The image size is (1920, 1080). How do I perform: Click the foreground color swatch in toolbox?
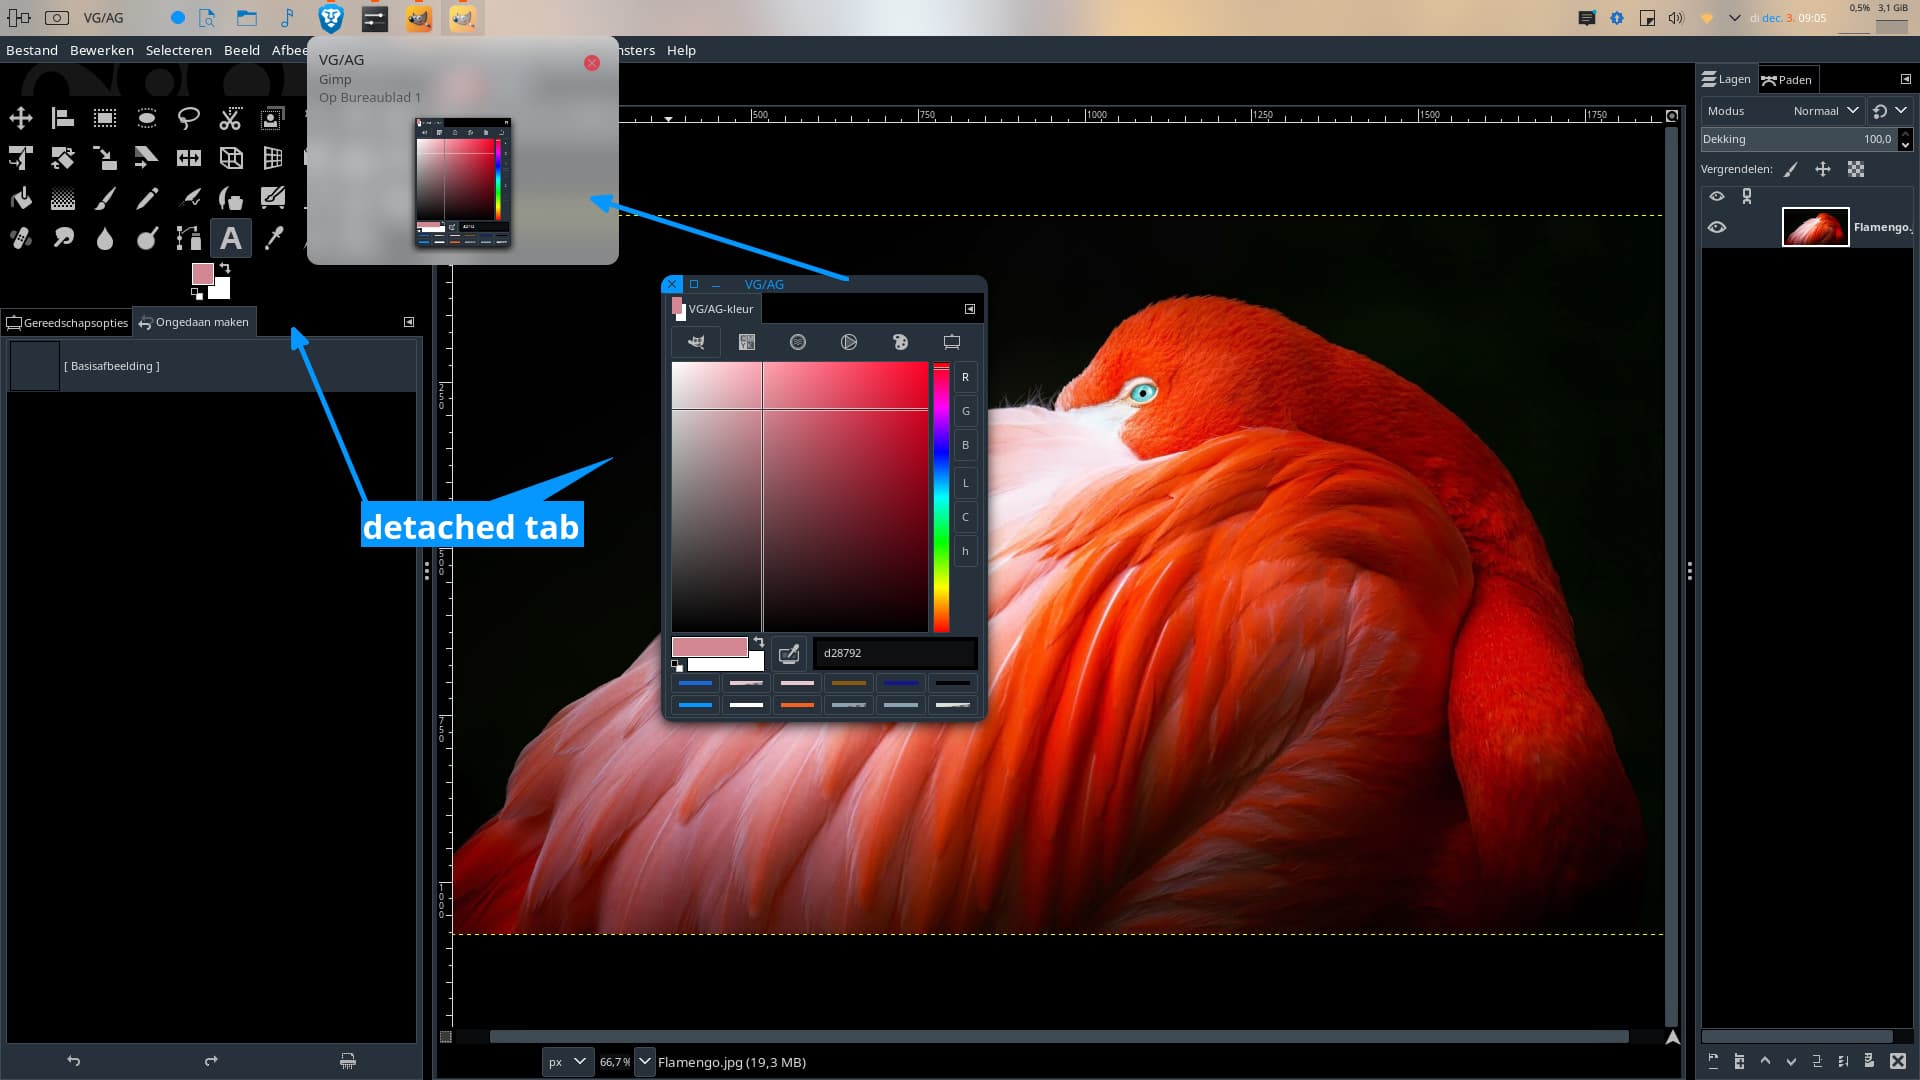(202, 274)
